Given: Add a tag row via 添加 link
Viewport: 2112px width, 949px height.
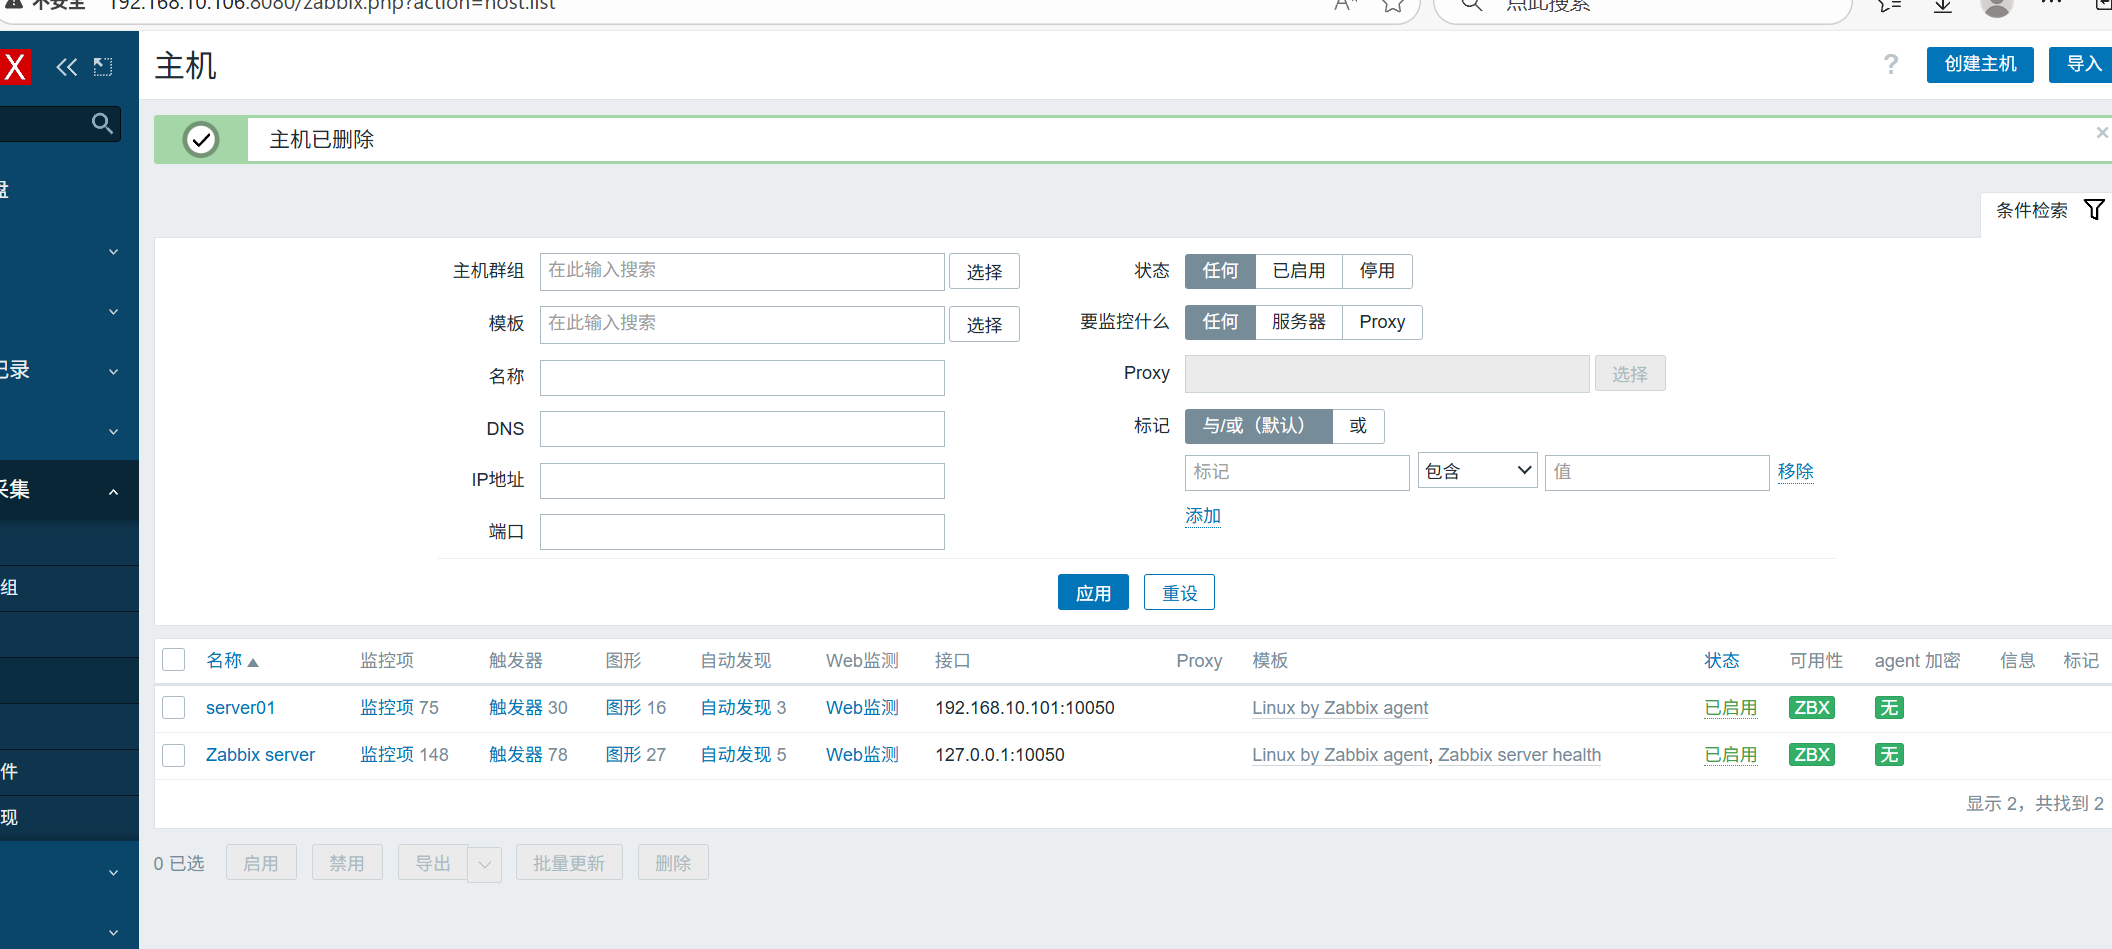Looking at the screenshot, I should point(1203,516).
